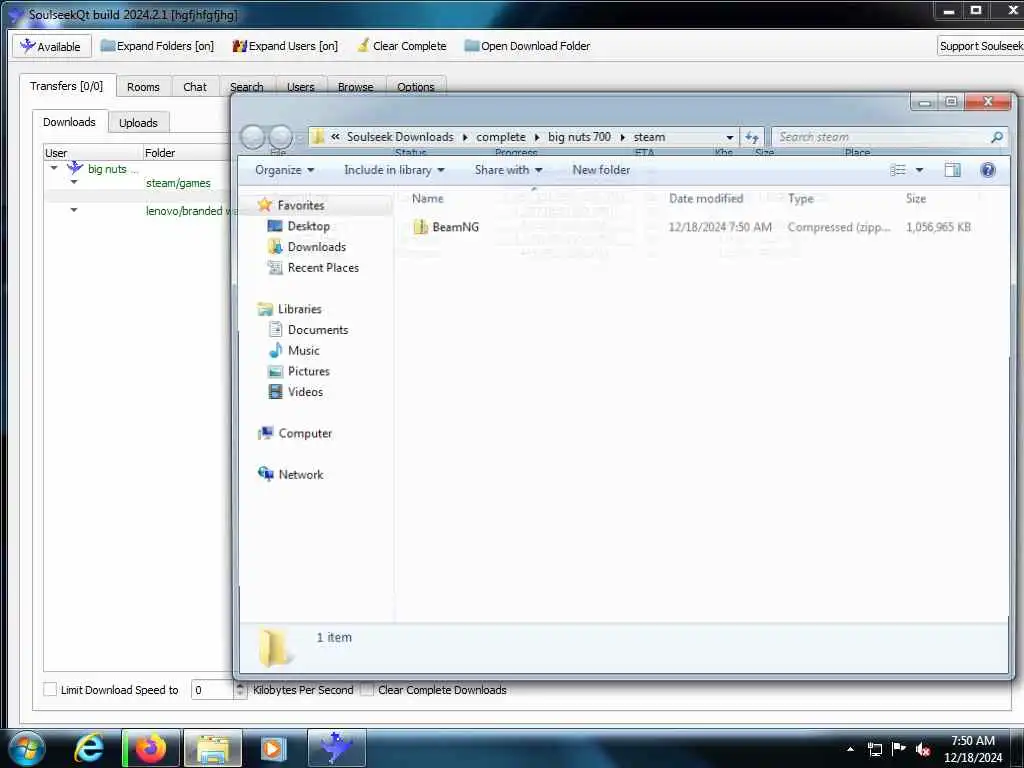1024x768 pixels.
Task: Sort by Date modified column header
Action: coord(705,199)
